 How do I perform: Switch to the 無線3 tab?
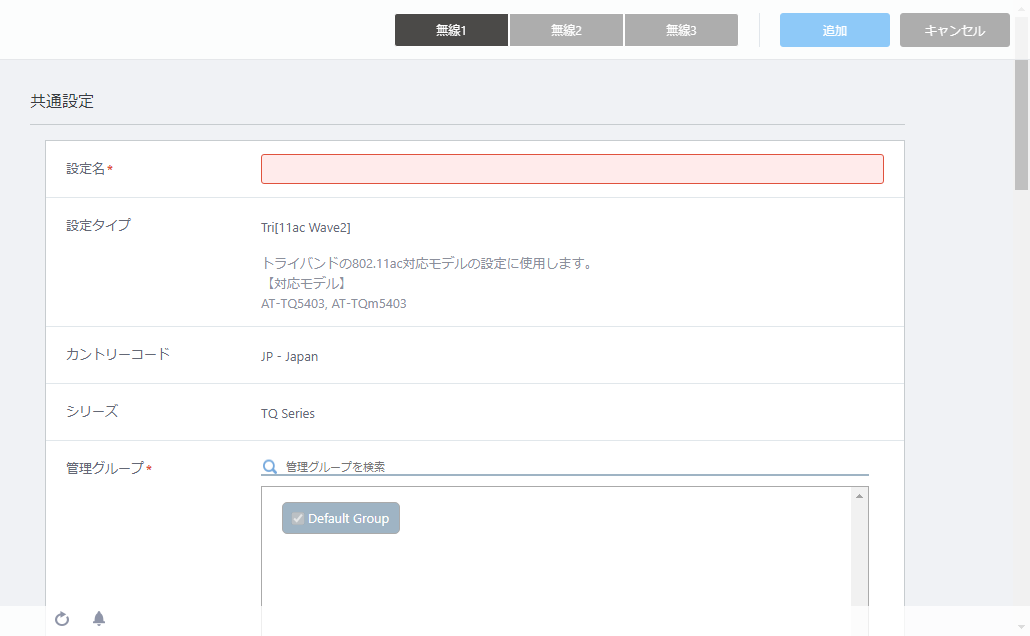click(x=681, y=30)
